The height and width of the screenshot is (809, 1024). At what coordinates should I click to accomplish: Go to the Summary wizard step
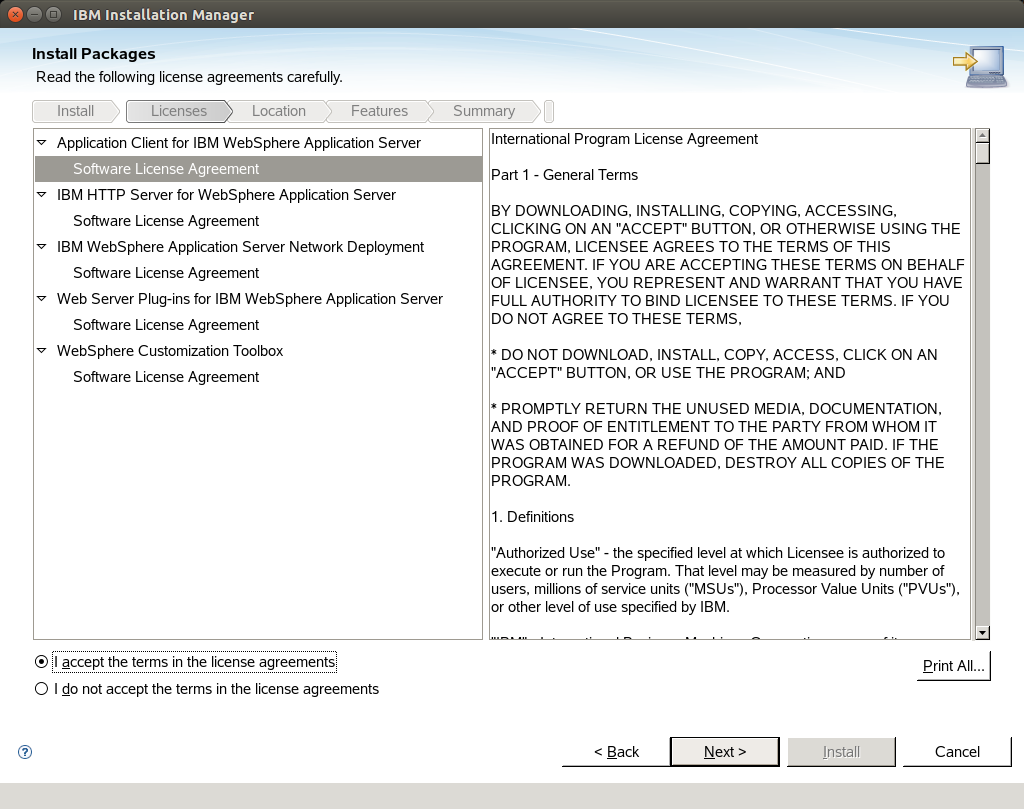click(484, 111)
